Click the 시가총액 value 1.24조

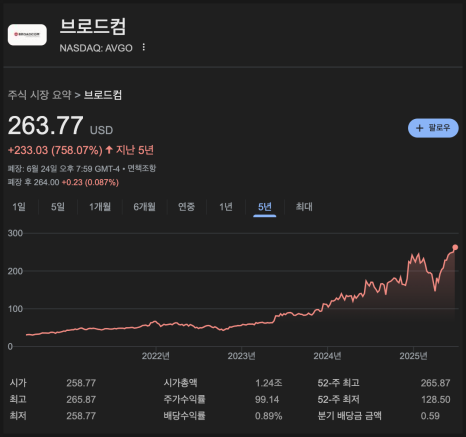pyautogui.click(x=269, y=383)
